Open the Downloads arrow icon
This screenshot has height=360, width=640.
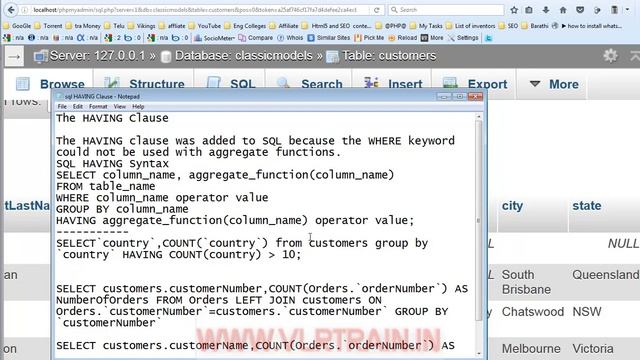[x=546, y=10]
